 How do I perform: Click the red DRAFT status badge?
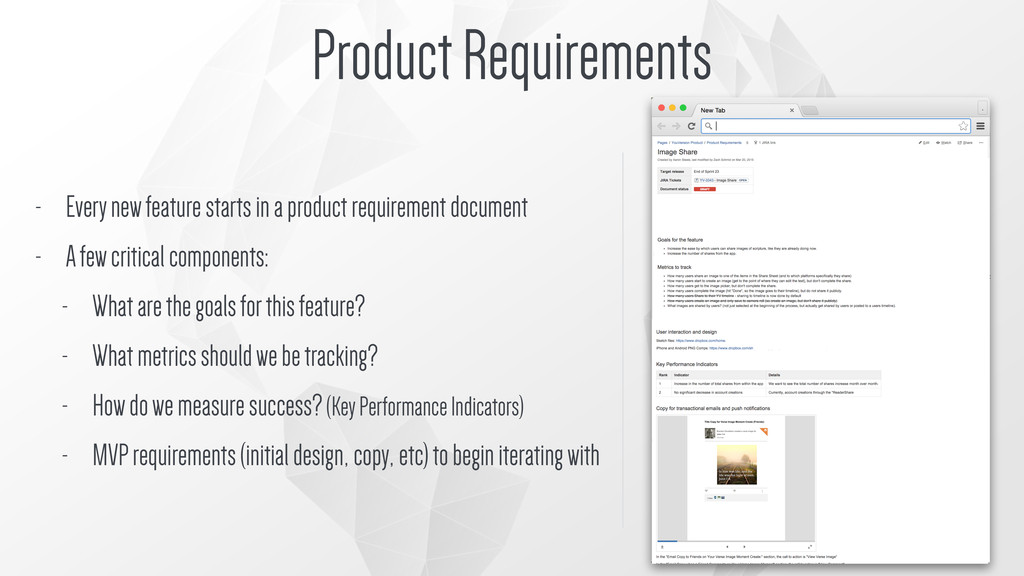click(705, 189)
